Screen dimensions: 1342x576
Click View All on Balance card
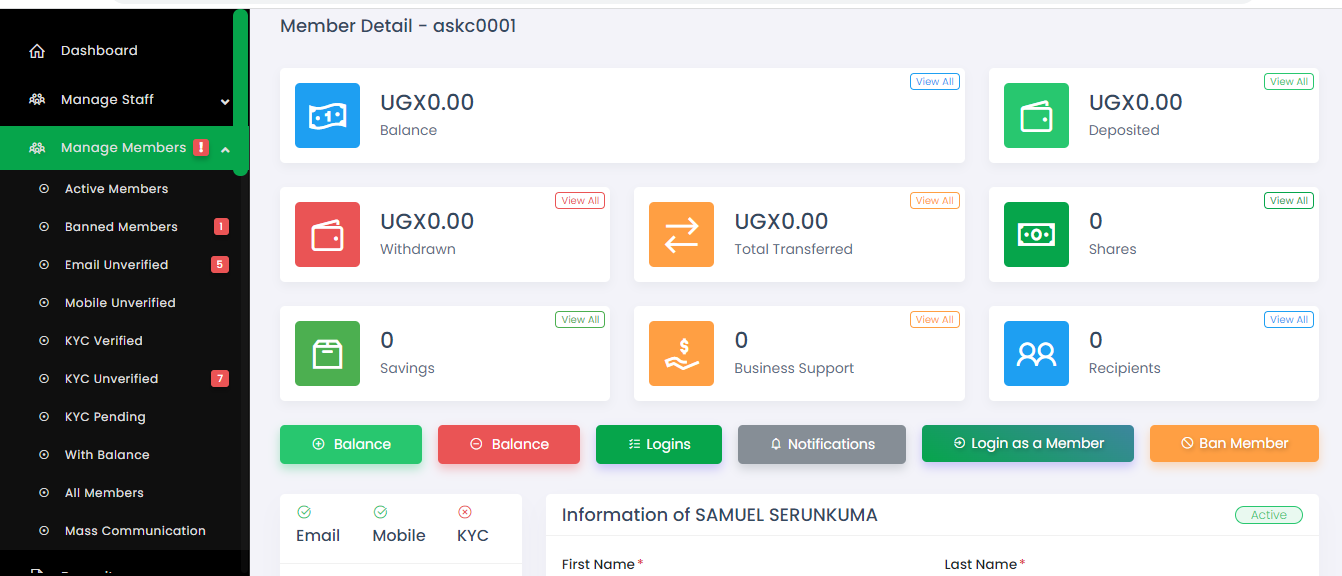(935, 82)
